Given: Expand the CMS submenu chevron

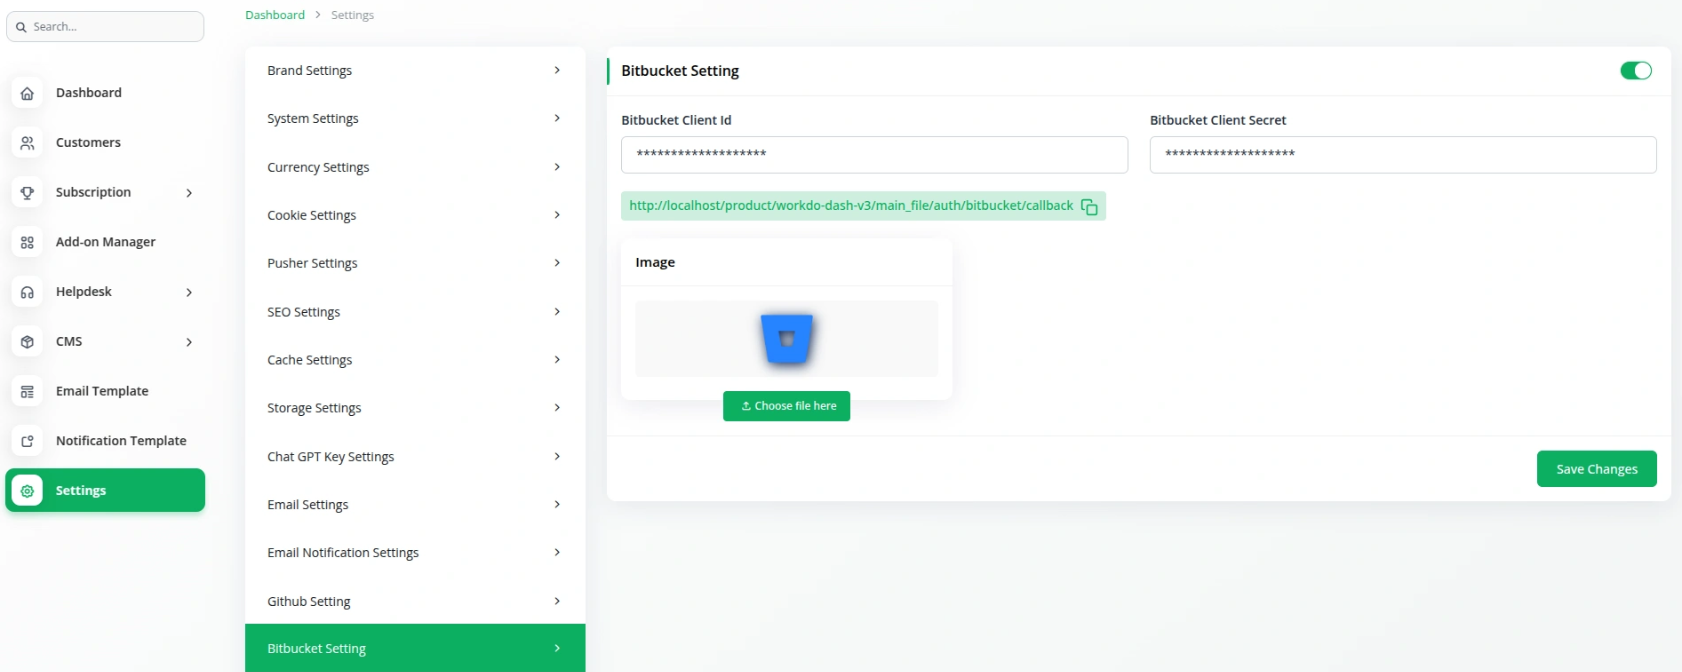Looking at the screenshot, I should point(189,342).
